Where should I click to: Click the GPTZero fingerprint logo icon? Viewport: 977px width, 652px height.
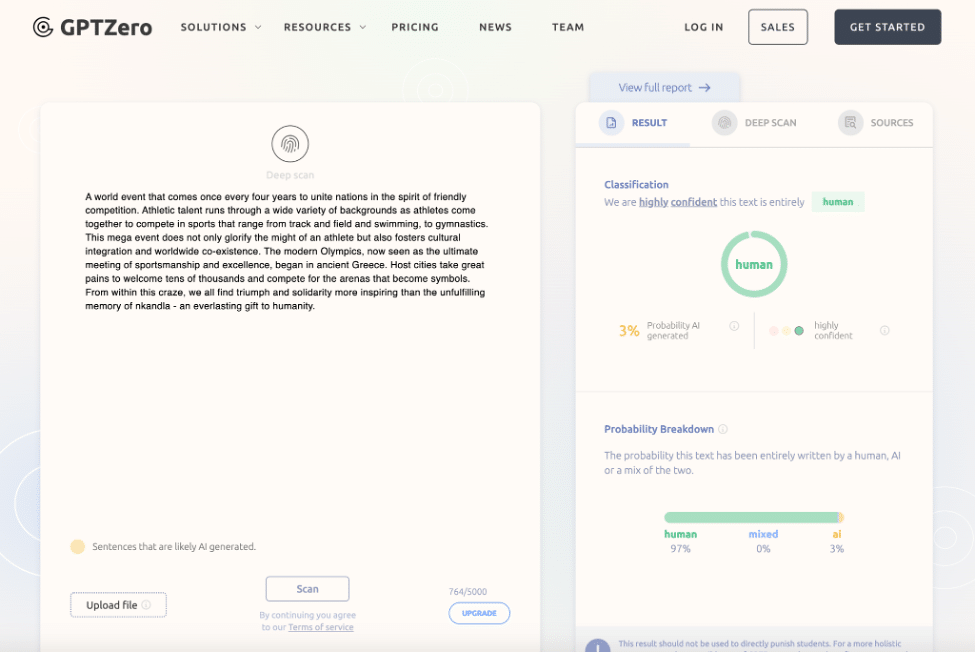42,27
